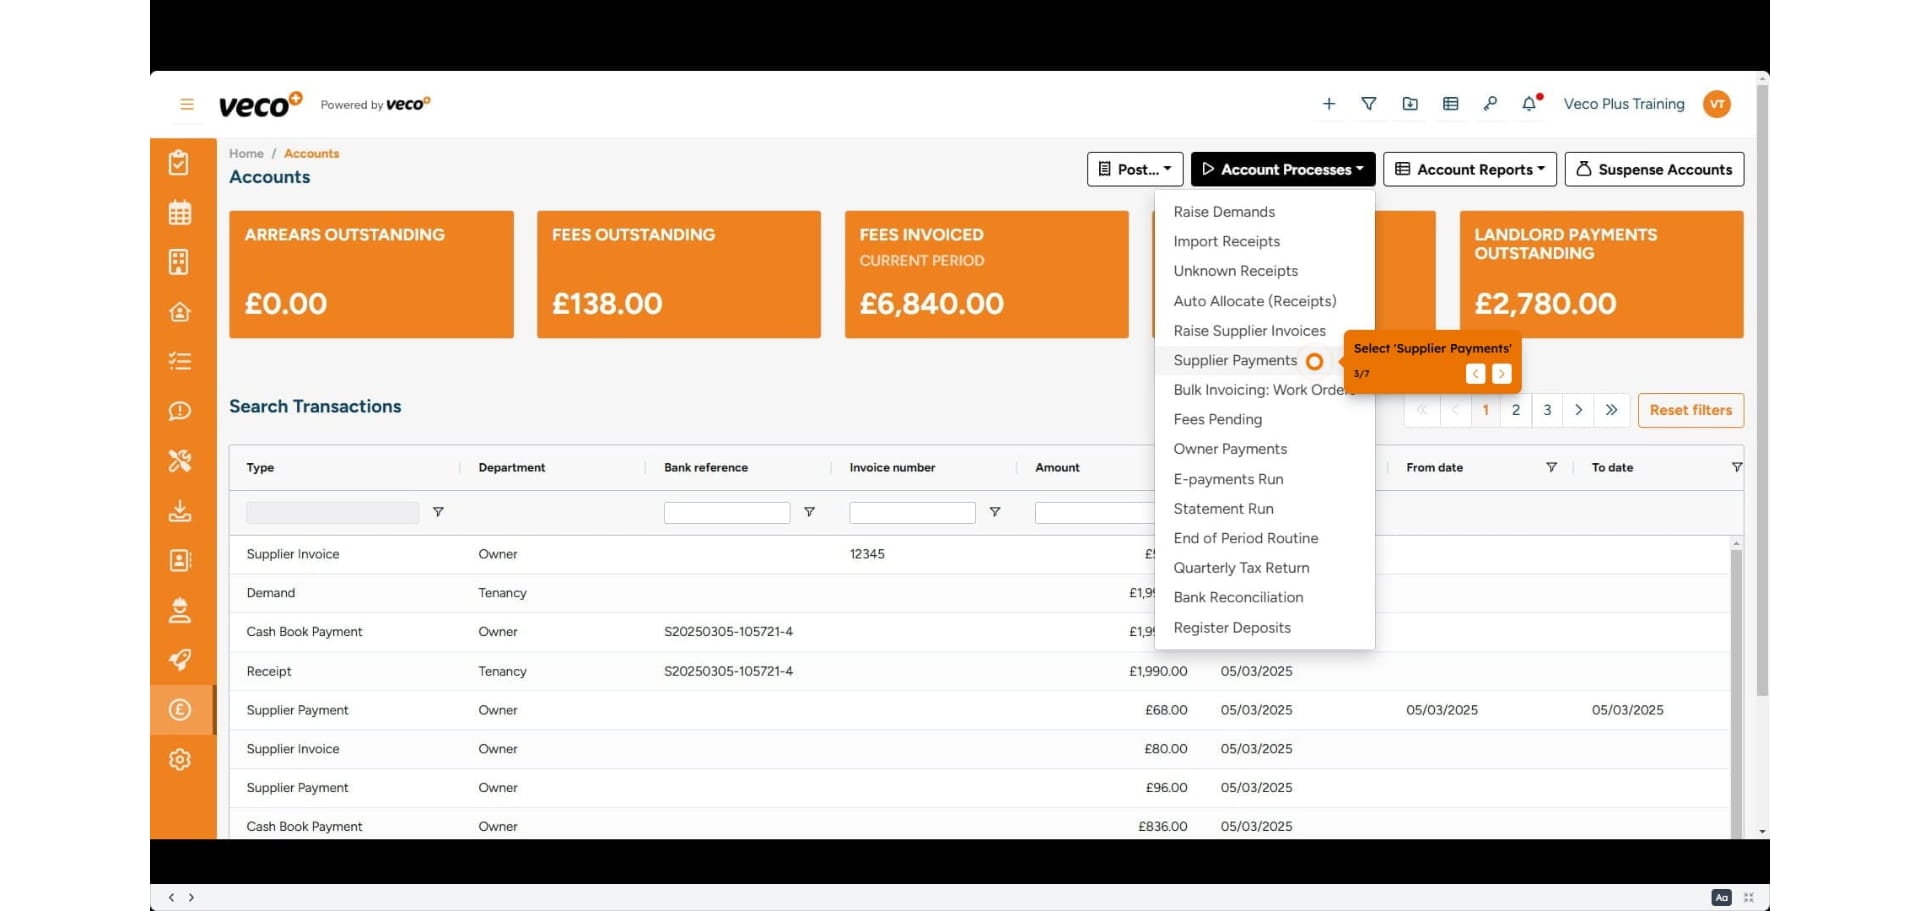Image resolution: width=1920 pixels, height=911 pixels.
Task: Go to previous step in tutorial tooltip
Action: [x=1476, y=374]
